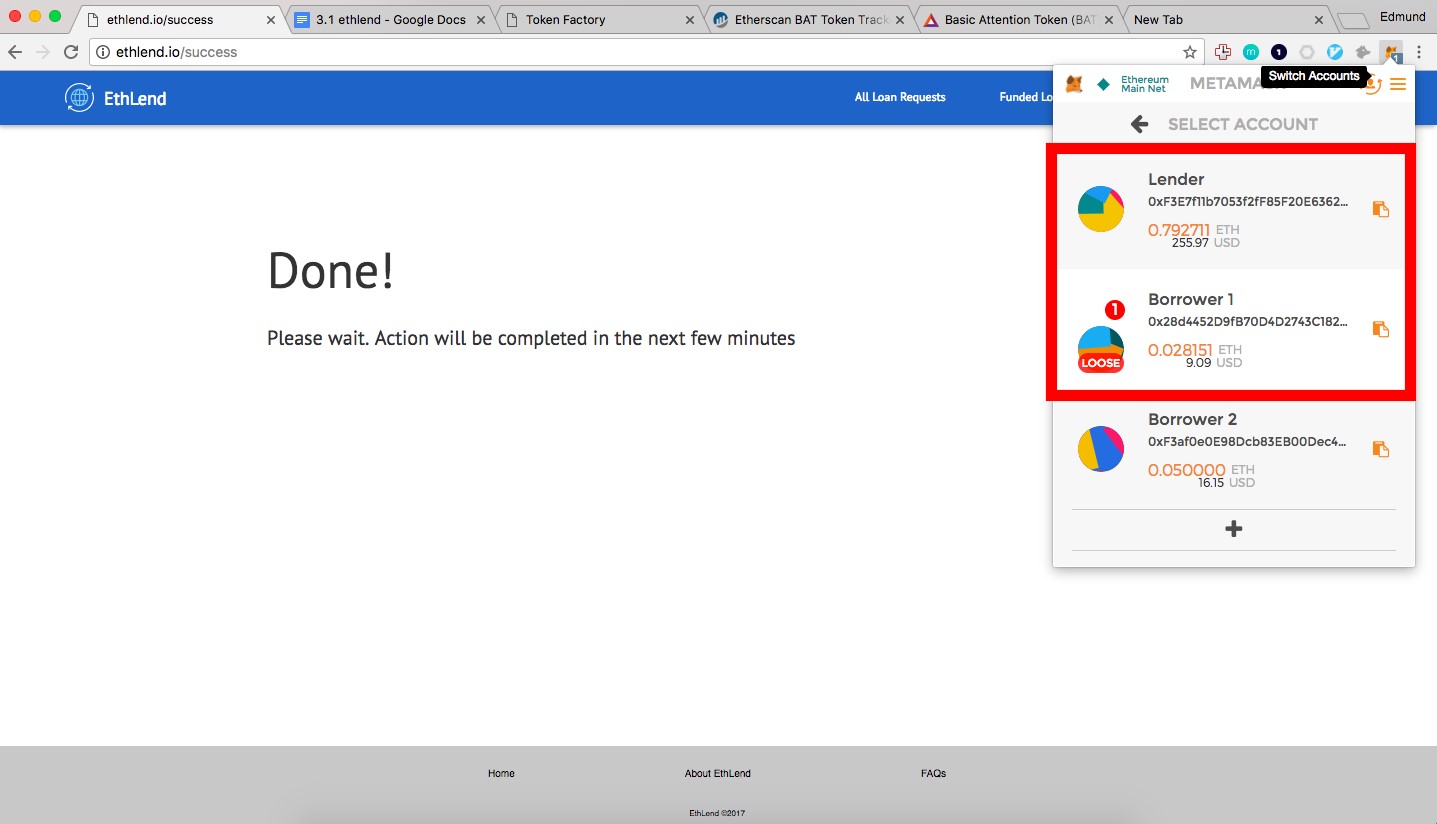Copy the Borrower 1 account address
Screen dimensions: 1437x824
pos(1381,329)
